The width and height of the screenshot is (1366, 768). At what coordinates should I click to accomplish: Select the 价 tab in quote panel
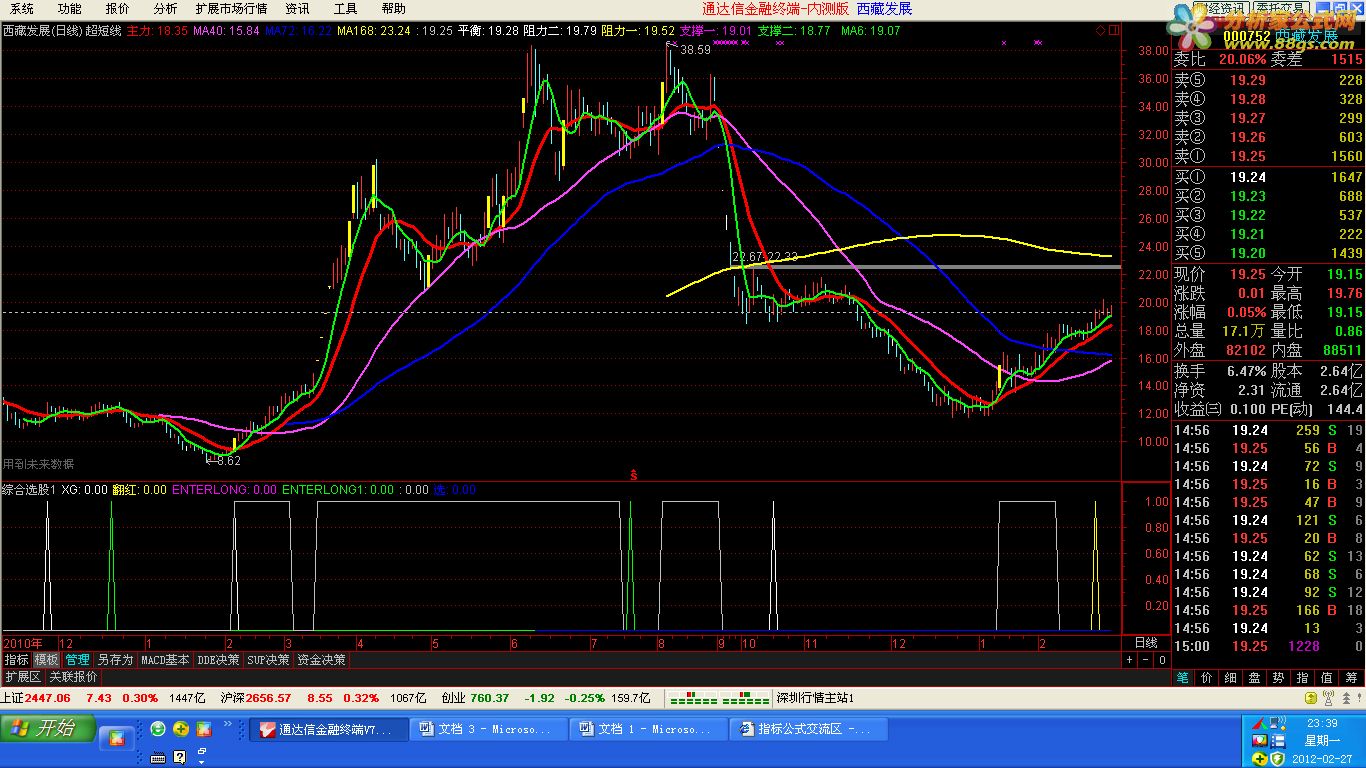(1206, 678)
